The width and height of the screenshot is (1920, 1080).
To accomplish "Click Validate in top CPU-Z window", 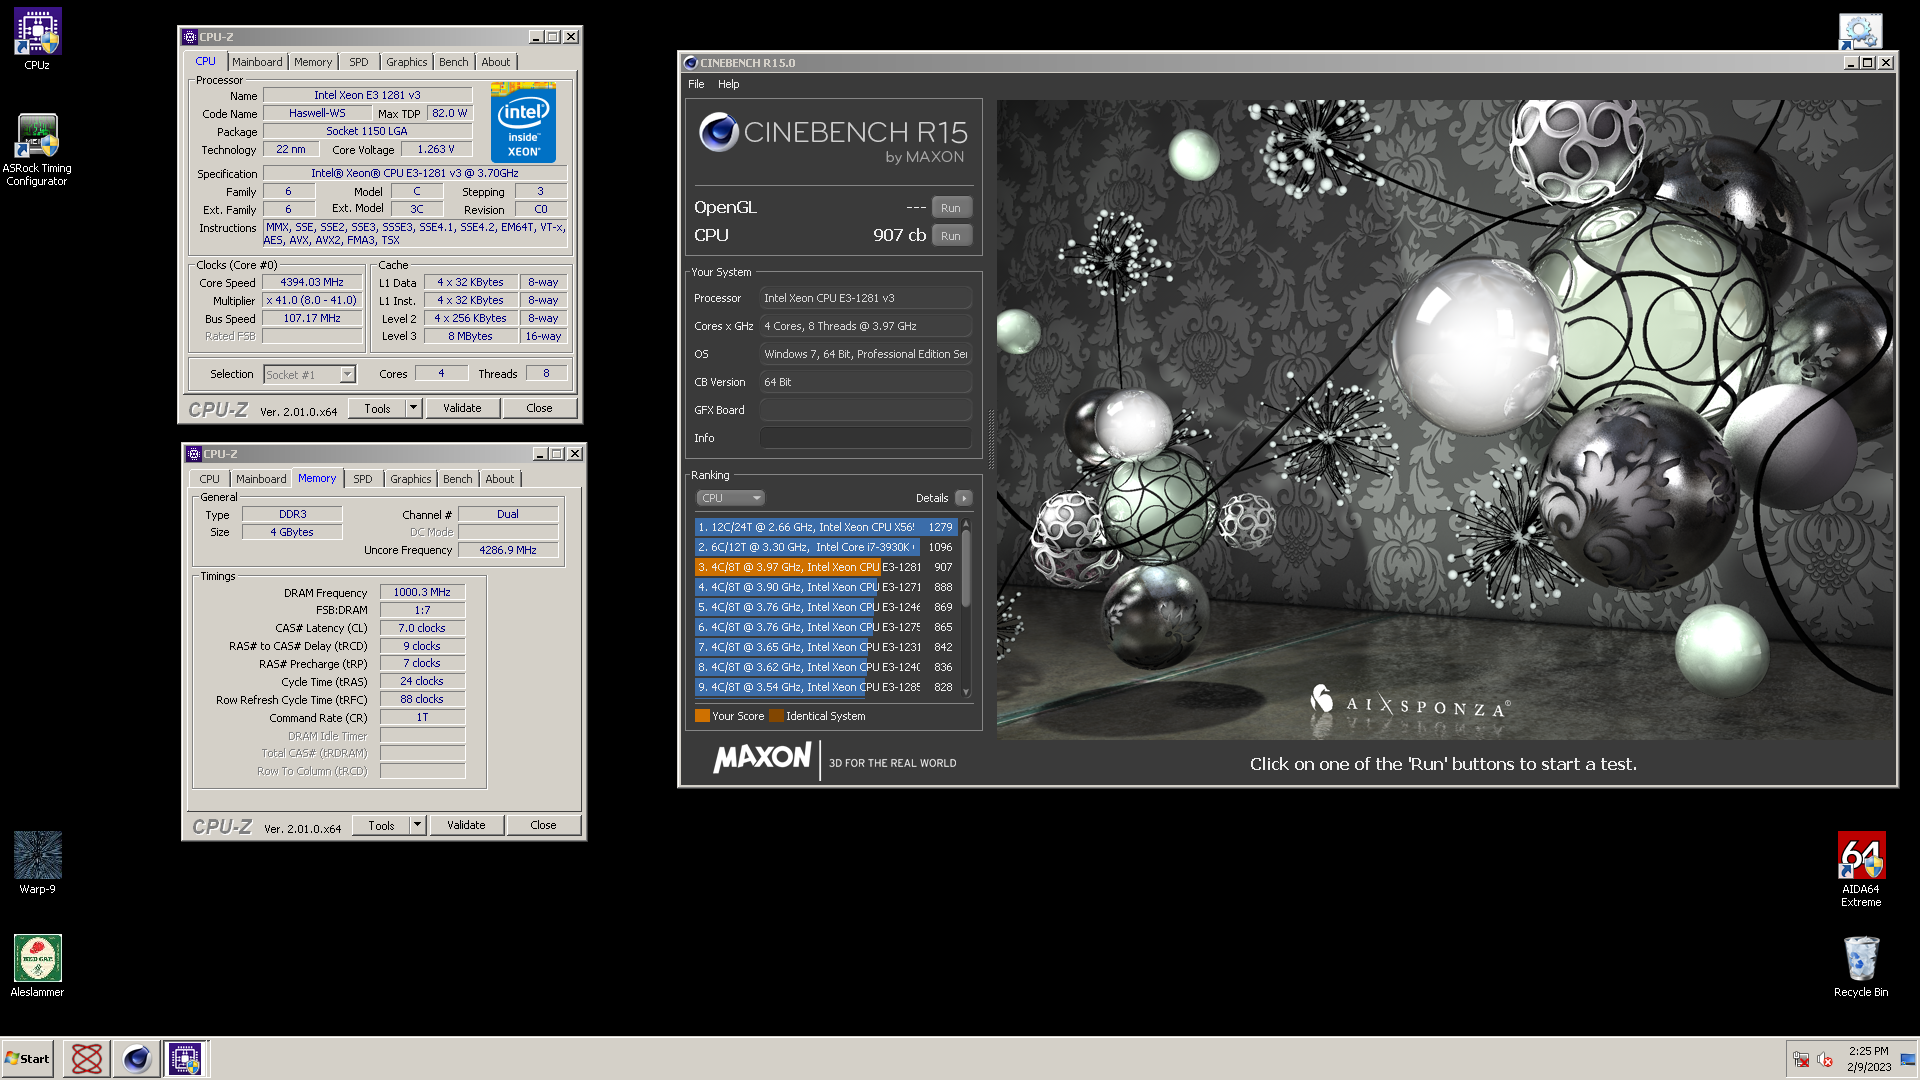I will tap(462, 408).
